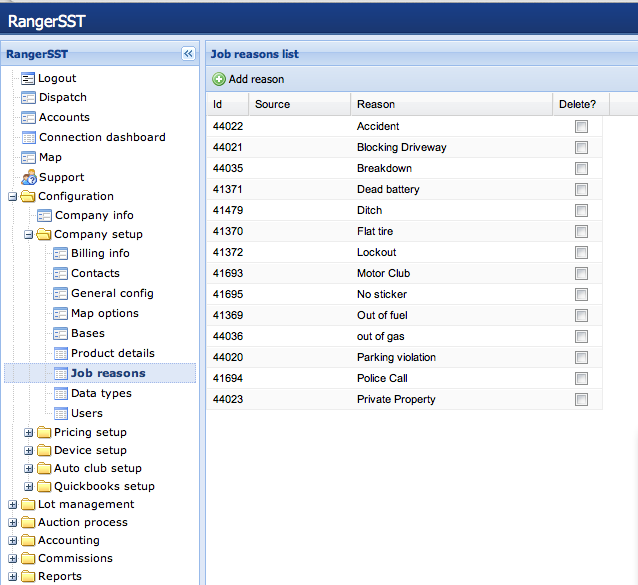Click the Billing info form icon
Viewport: 638px width, 585px height.
coord(60,253)
